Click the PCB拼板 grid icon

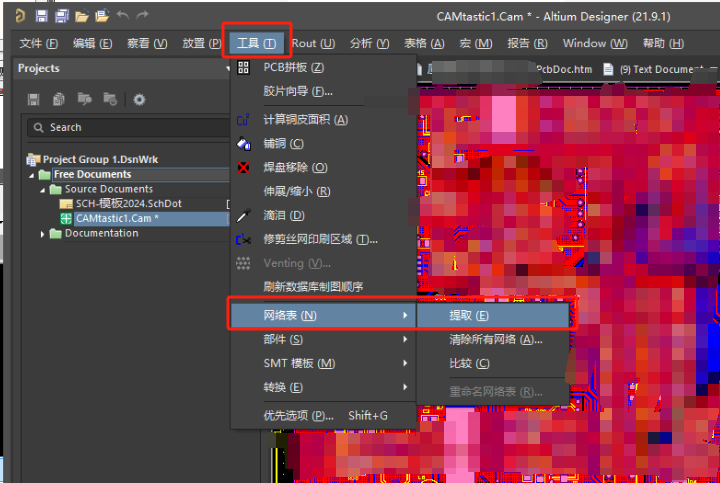click(x=243, y=67)
